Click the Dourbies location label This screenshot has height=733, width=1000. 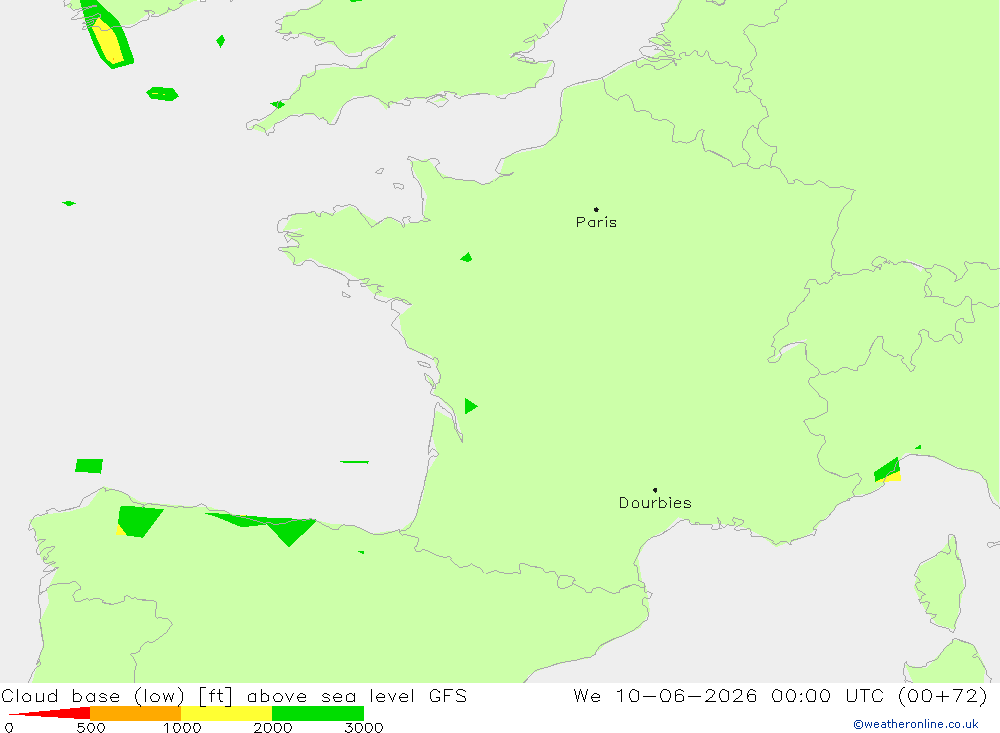click(655, 503)
